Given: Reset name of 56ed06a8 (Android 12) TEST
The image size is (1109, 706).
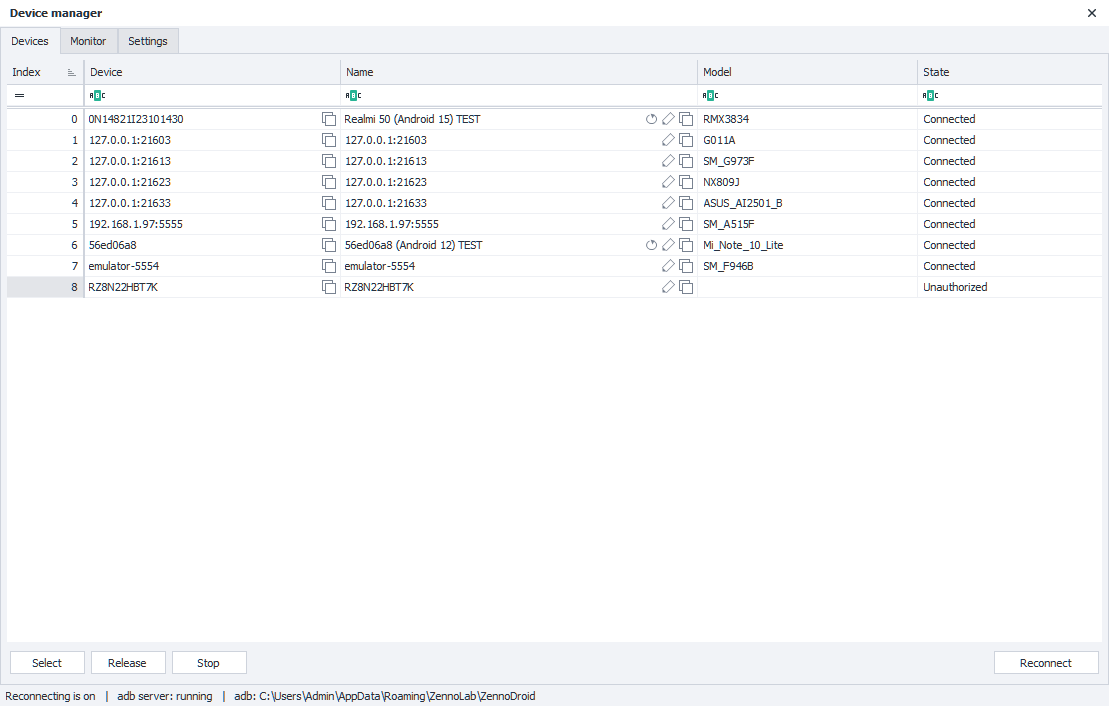Looking at the screenshot, I should click(651, 245).
